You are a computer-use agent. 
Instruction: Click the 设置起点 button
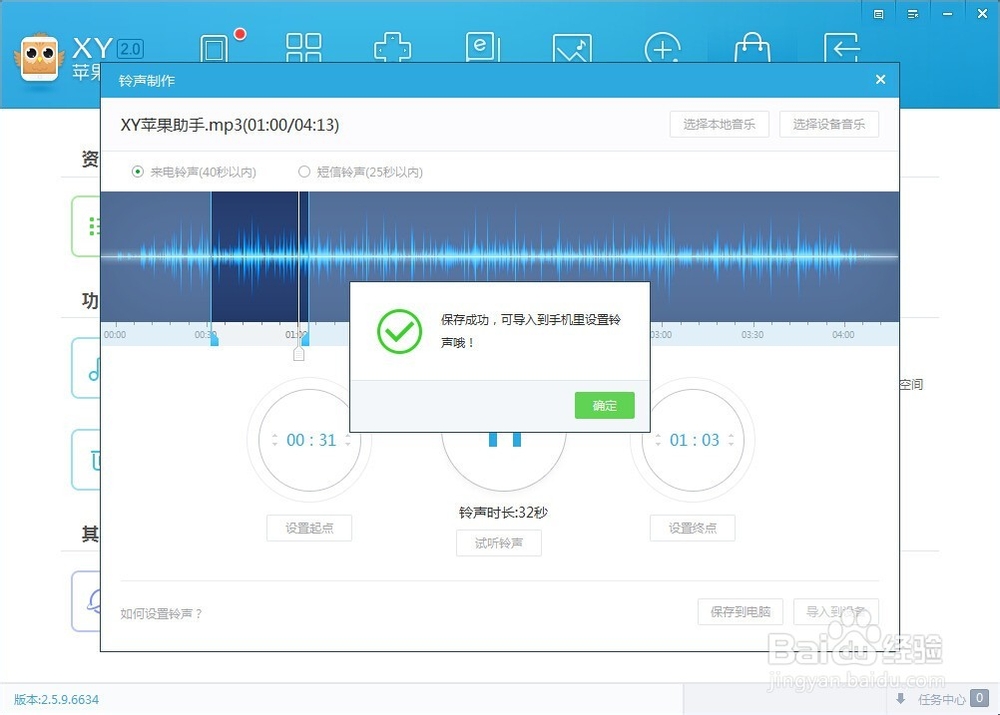tap(309, 528)
